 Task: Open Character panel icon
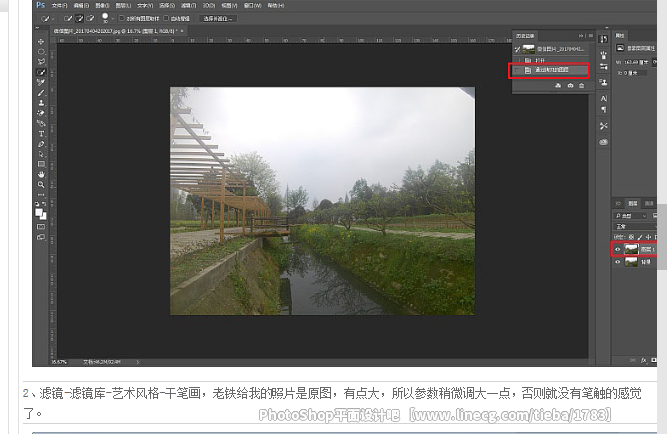pyautogui.click(x=603, y=98)
